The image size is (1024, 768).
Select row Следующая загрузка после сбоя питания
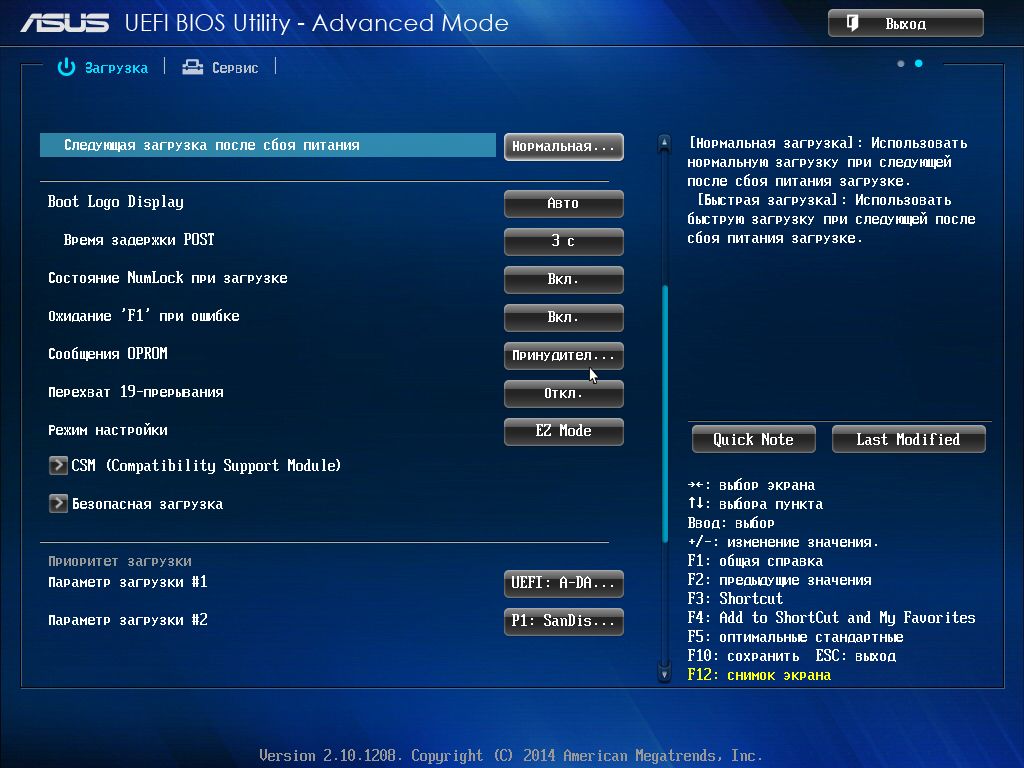click(x=268, y=145)
